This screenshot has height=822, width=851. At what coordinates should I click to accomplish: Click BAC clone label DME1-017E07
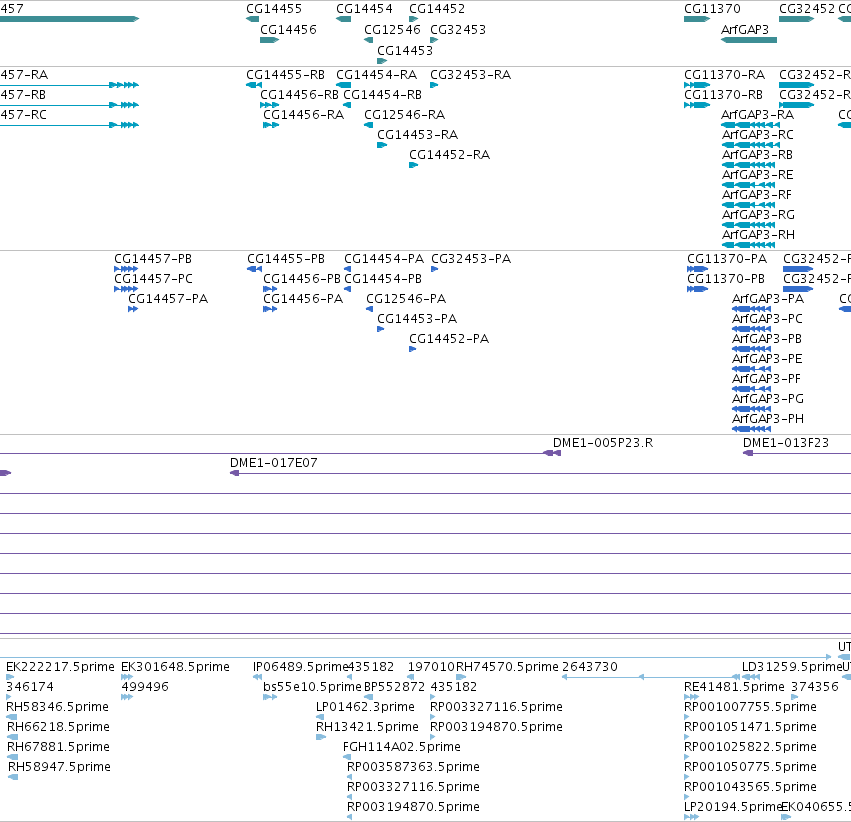274,463
